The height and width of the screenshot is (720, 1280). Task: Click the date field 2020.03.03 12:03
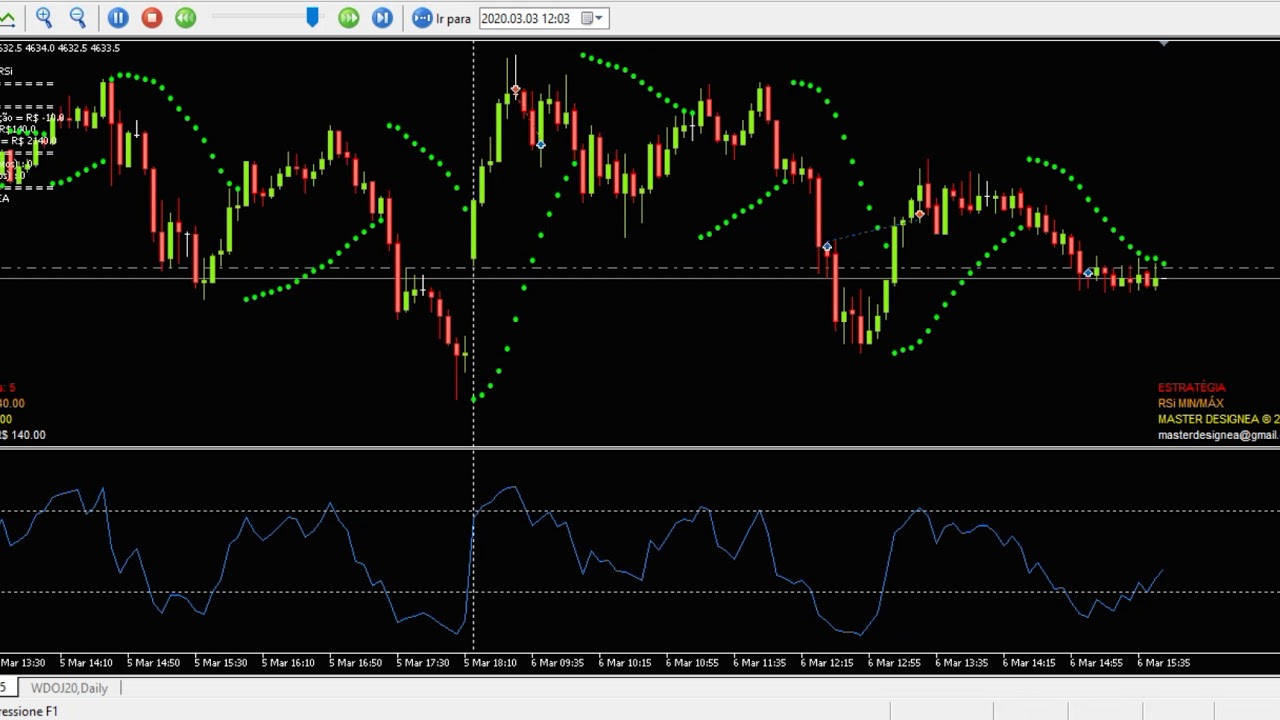pos(527,18)
